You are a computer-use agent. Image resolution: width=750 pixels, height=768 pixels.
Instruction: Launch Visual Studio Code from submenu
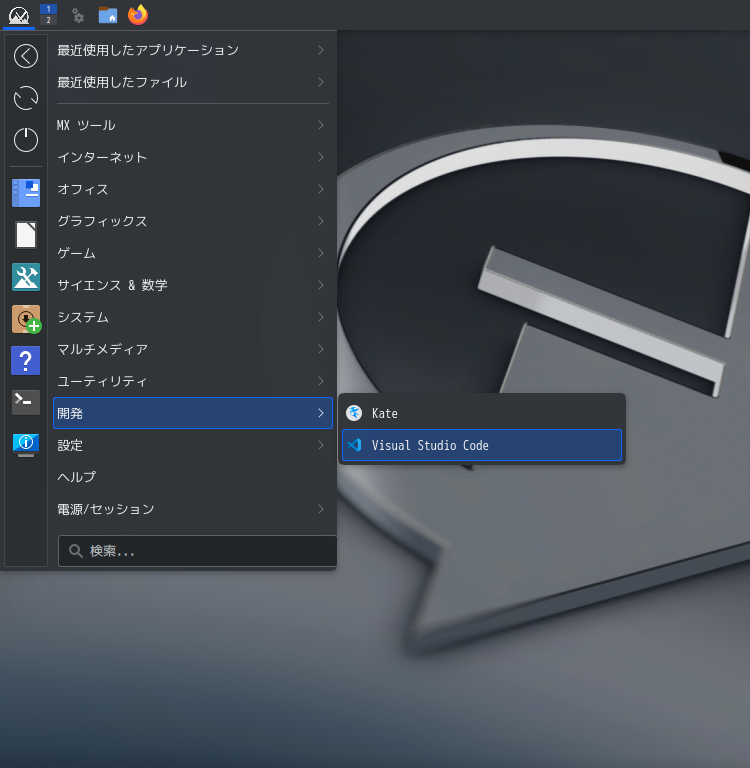click(x=482, y=445)
